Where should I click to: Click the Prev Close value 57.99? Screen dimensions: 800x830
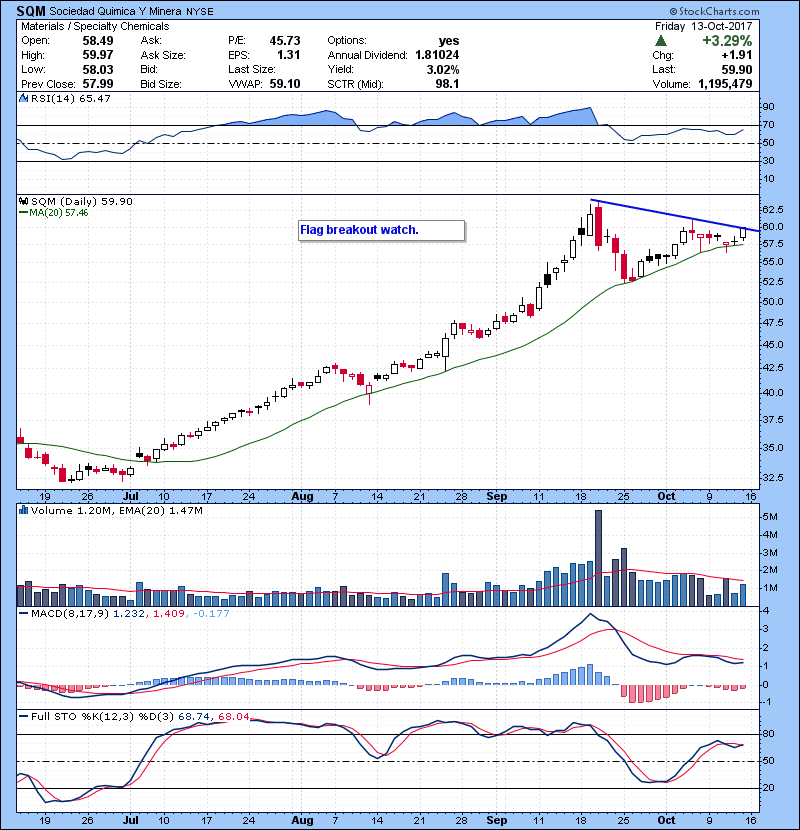[97, 84]
